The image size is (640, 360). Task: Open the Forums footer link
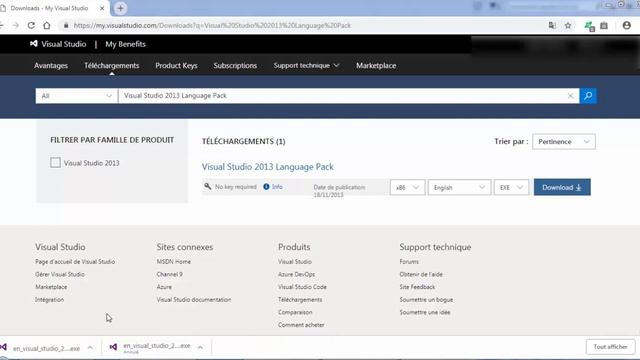coord(409,262)
